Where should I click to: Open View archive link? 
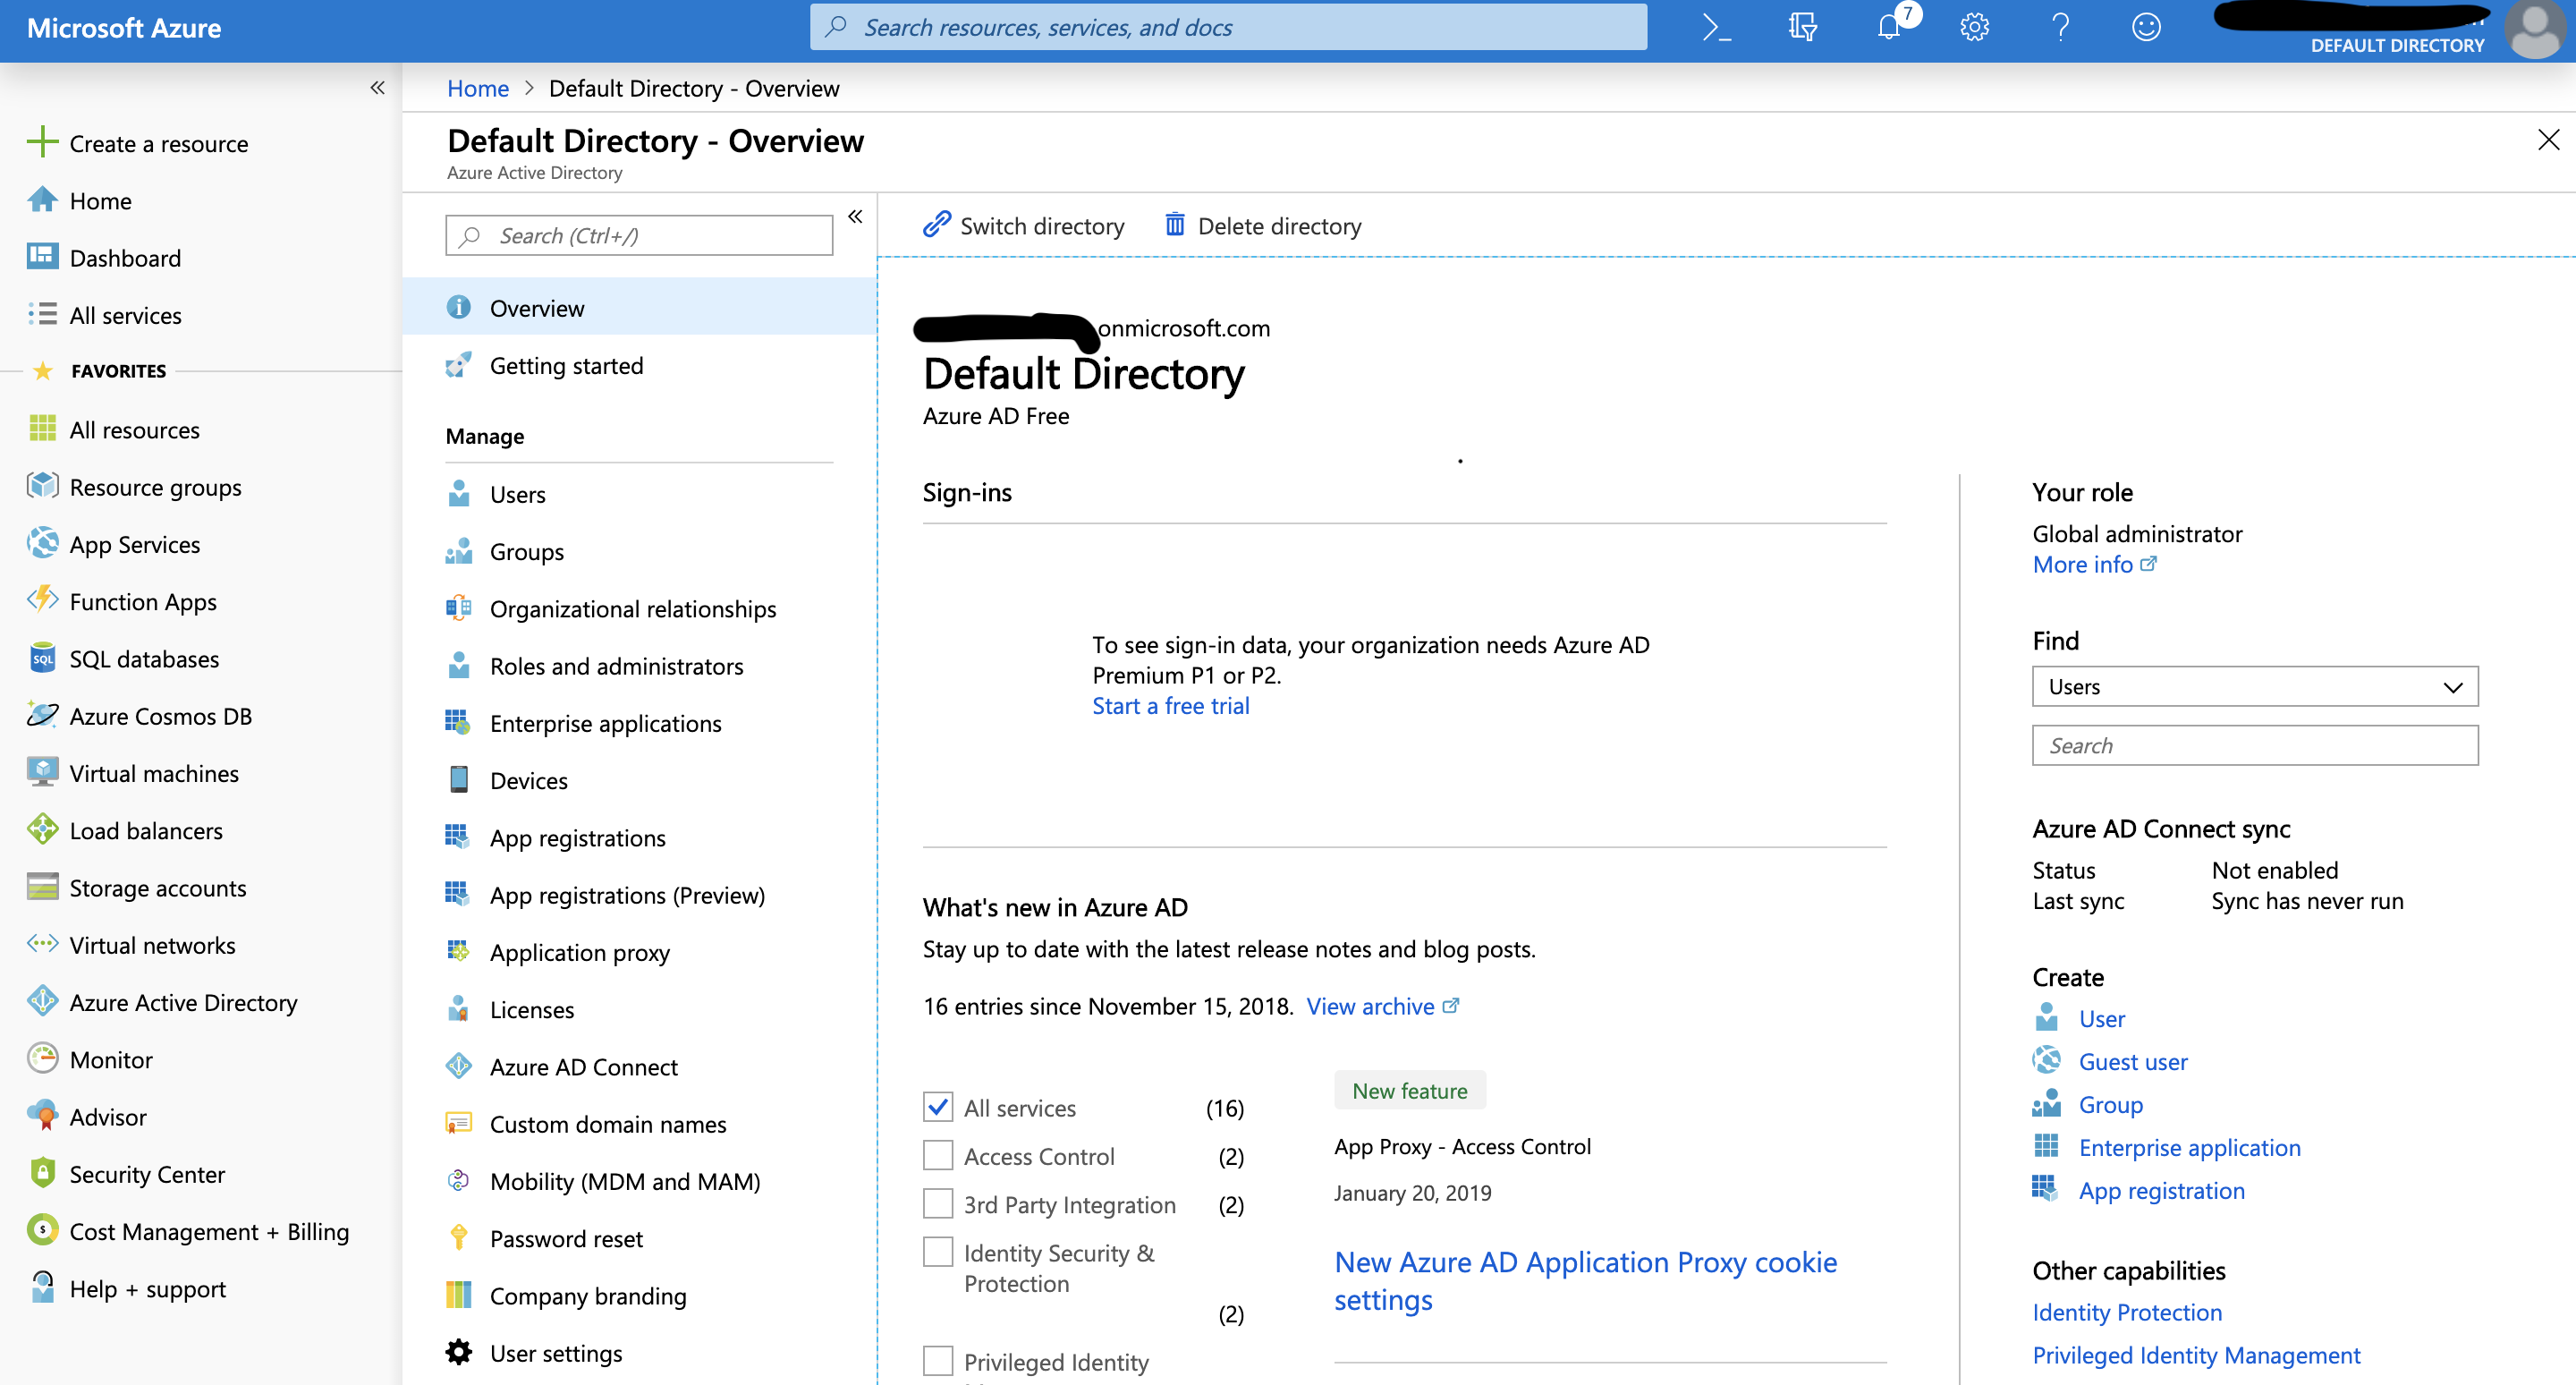(1383, 1007)
